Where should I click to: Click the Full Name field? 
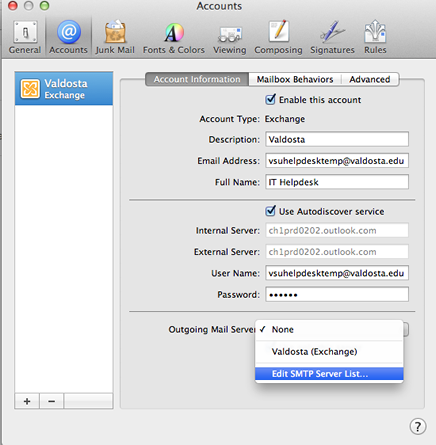click(337, 182)
